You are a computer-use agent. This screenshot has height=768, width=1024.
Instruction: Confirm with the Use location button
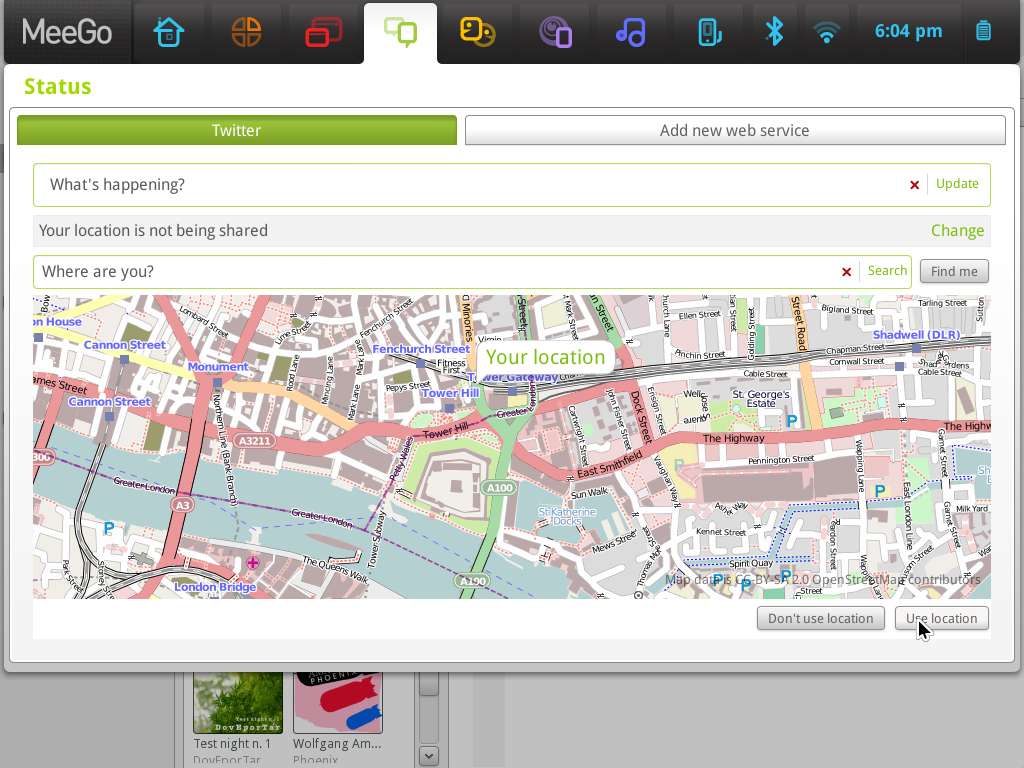pyautogui.click(x=941, y=618)
